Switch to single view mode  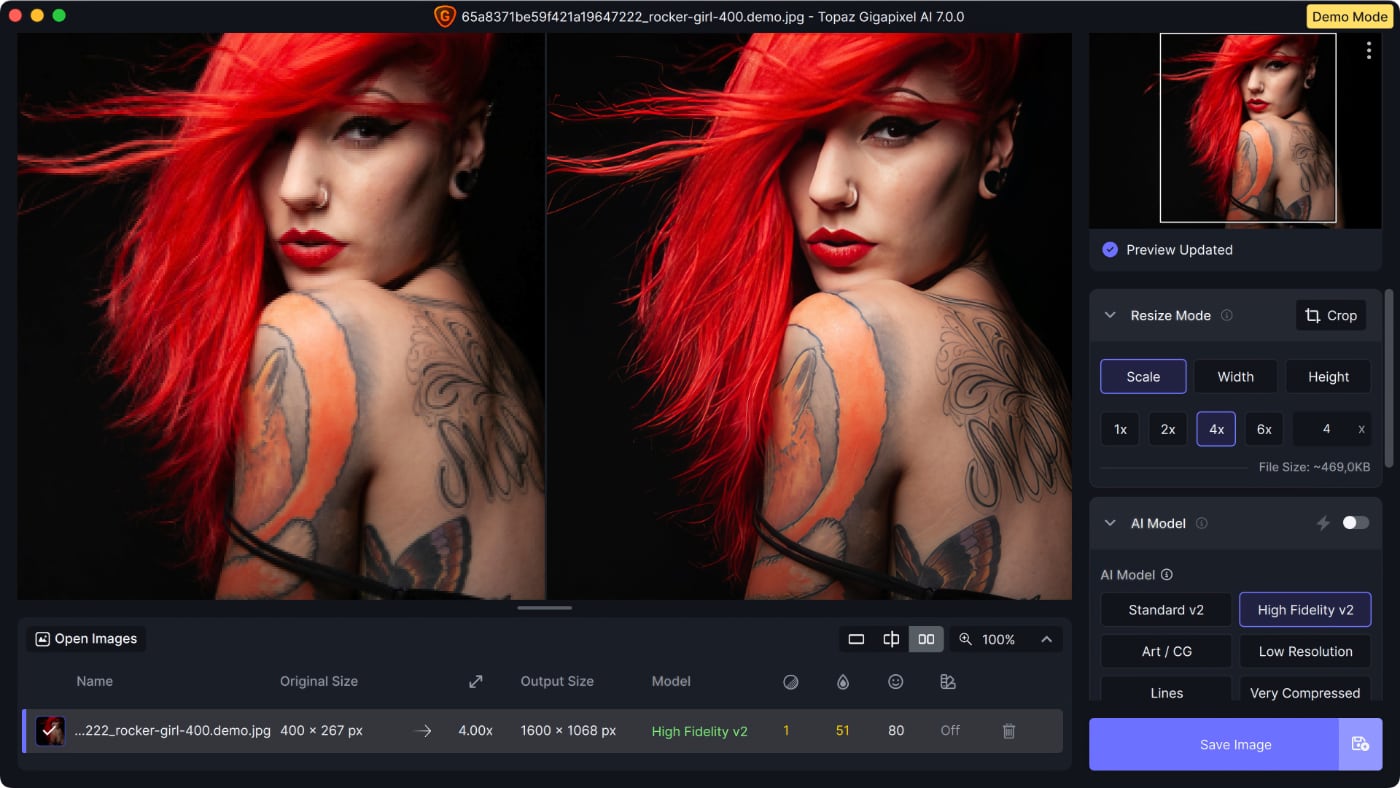pos(856,639)
